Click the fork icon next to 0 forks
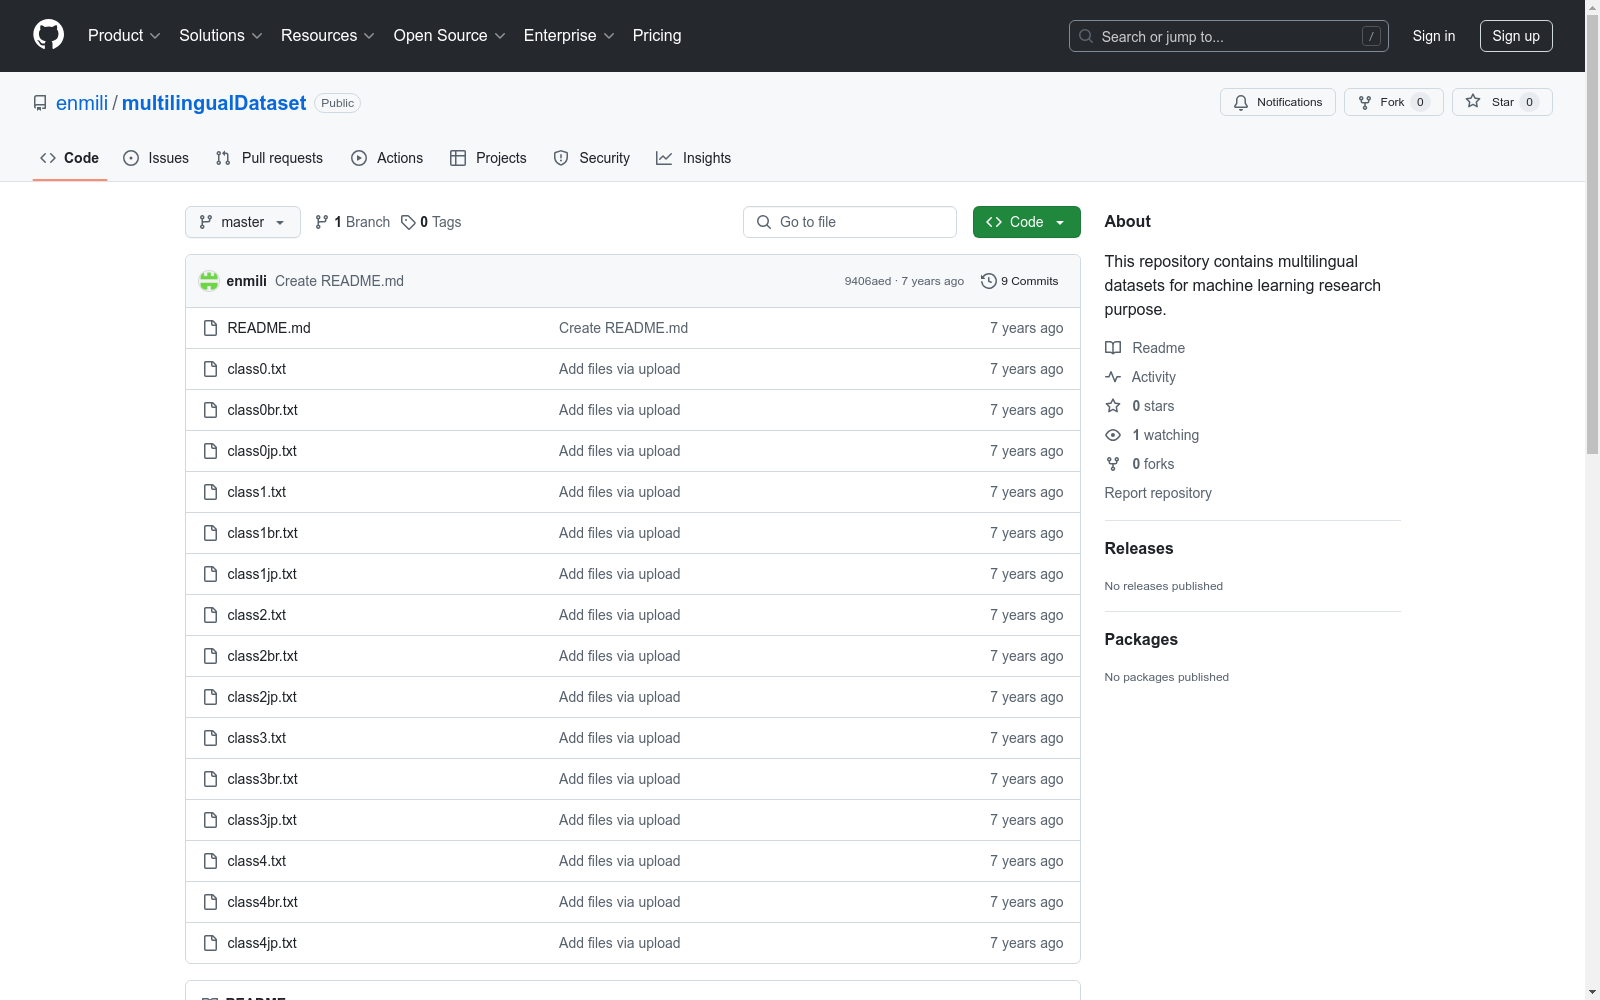 click(1113, 464)
